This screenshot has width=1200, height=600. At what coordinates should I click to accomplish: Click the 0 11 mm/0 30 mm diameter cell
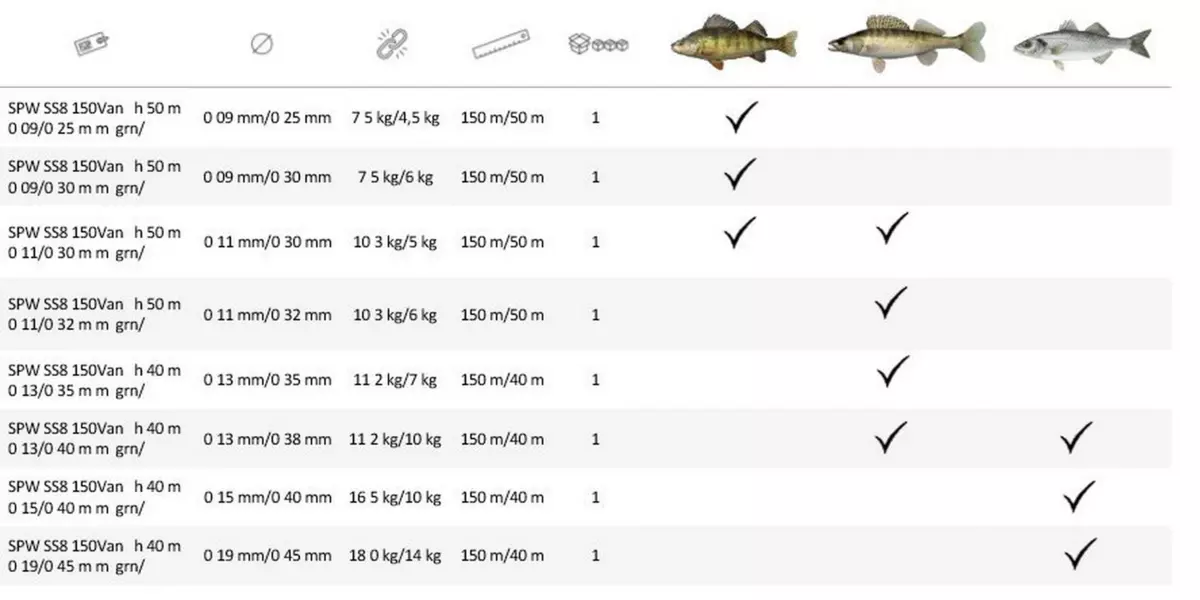coord(267,242)
